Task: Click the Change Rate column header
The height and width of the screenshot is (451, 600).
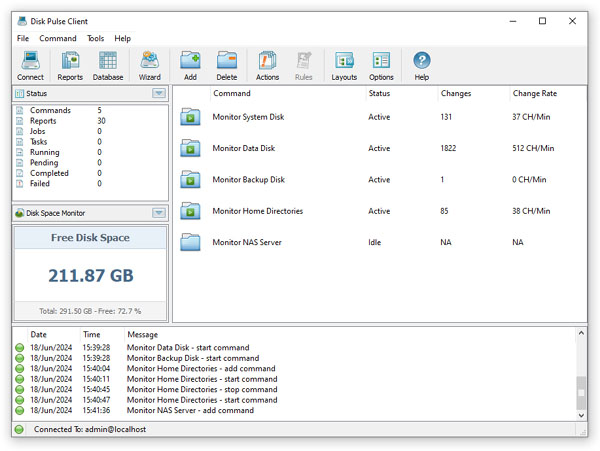Action: pos(535,93)
